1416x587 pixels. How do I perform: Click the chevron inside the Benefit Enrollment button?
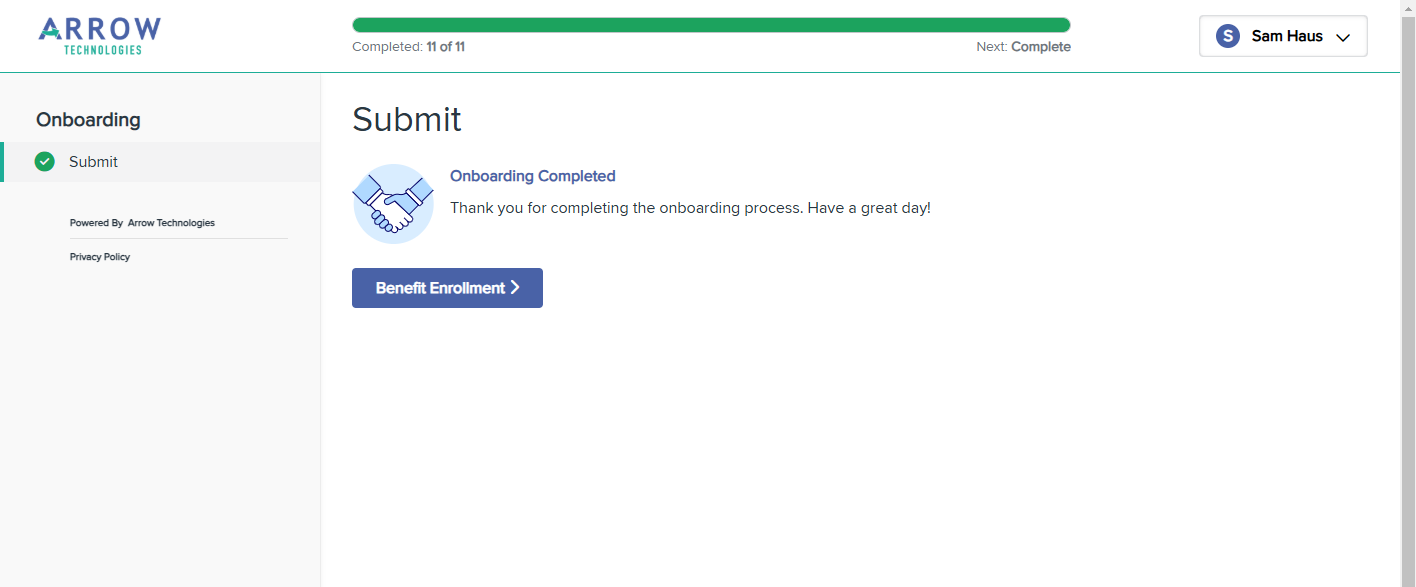pyautogui.click(x=515, y=287)
